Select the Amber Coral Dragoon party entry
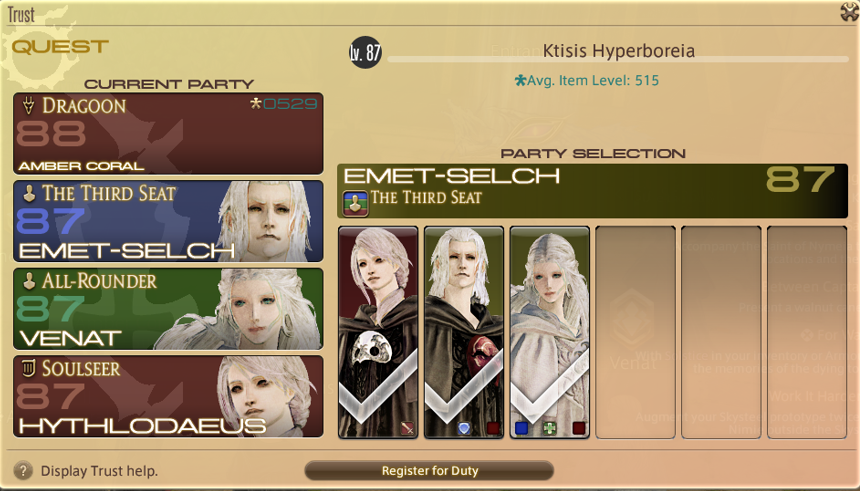This screenshot has height=491, width=860. pyautogui.click(x=168, y=133)
